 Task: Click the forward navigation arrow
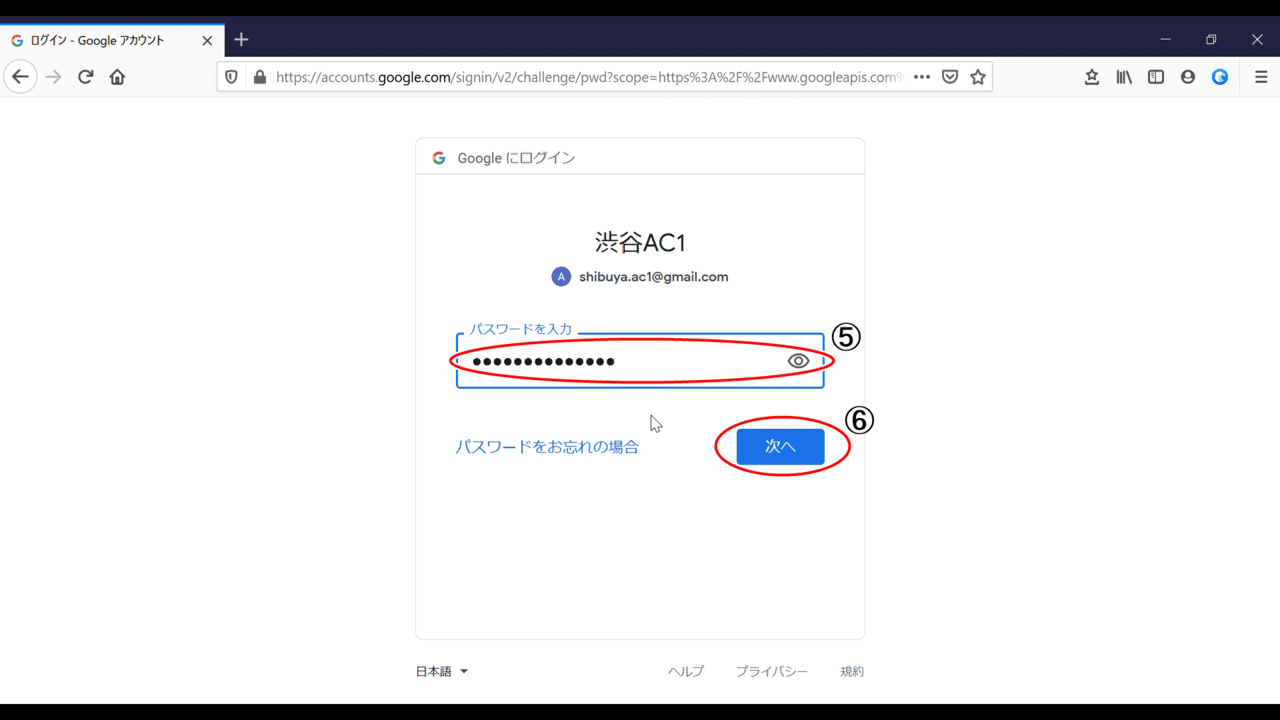pyautogui.click(x=54, y=77)
